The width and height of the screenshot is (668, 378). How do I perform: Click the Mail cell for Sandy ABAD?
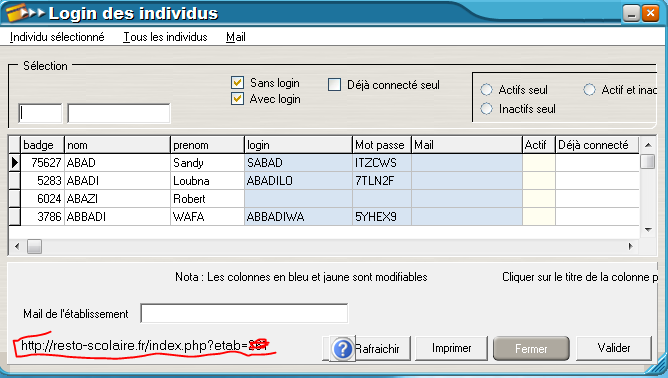tap(466, 163)
